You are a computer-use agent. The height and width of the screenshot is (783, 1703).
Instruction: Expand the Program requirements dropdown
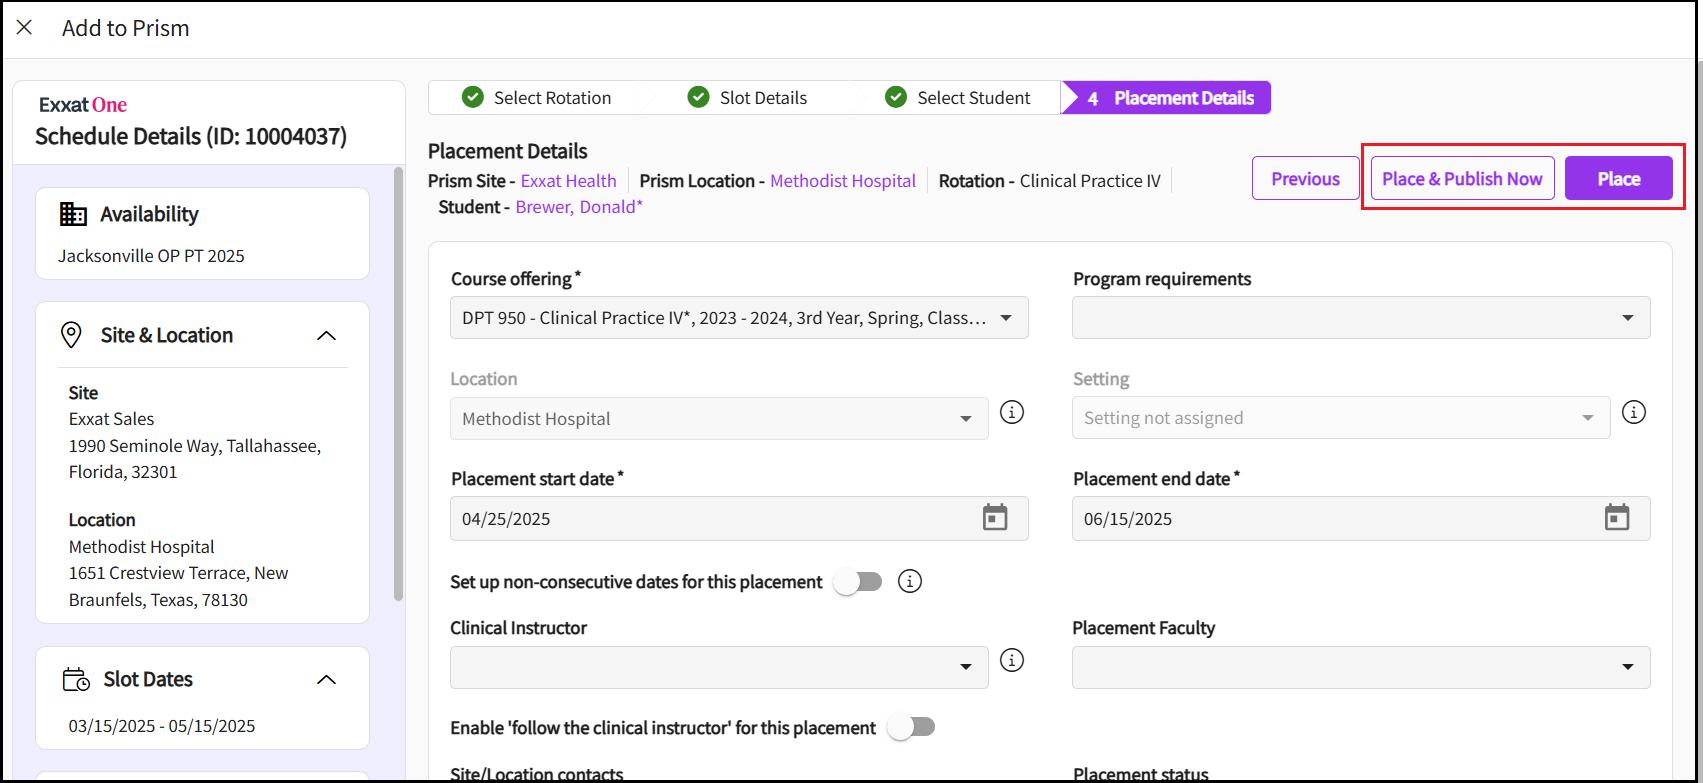point(1360,318)
